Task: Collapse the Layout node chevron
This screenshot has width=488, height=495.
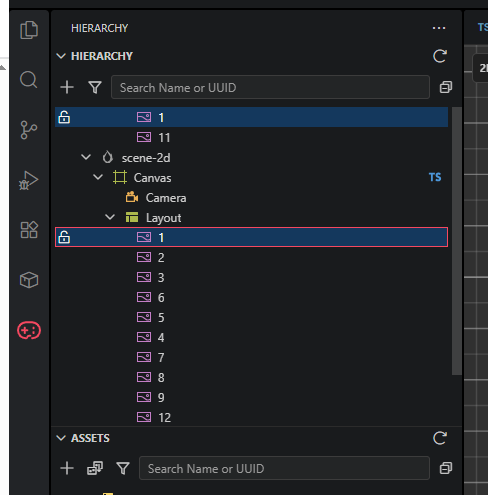Action: point(110,217)
